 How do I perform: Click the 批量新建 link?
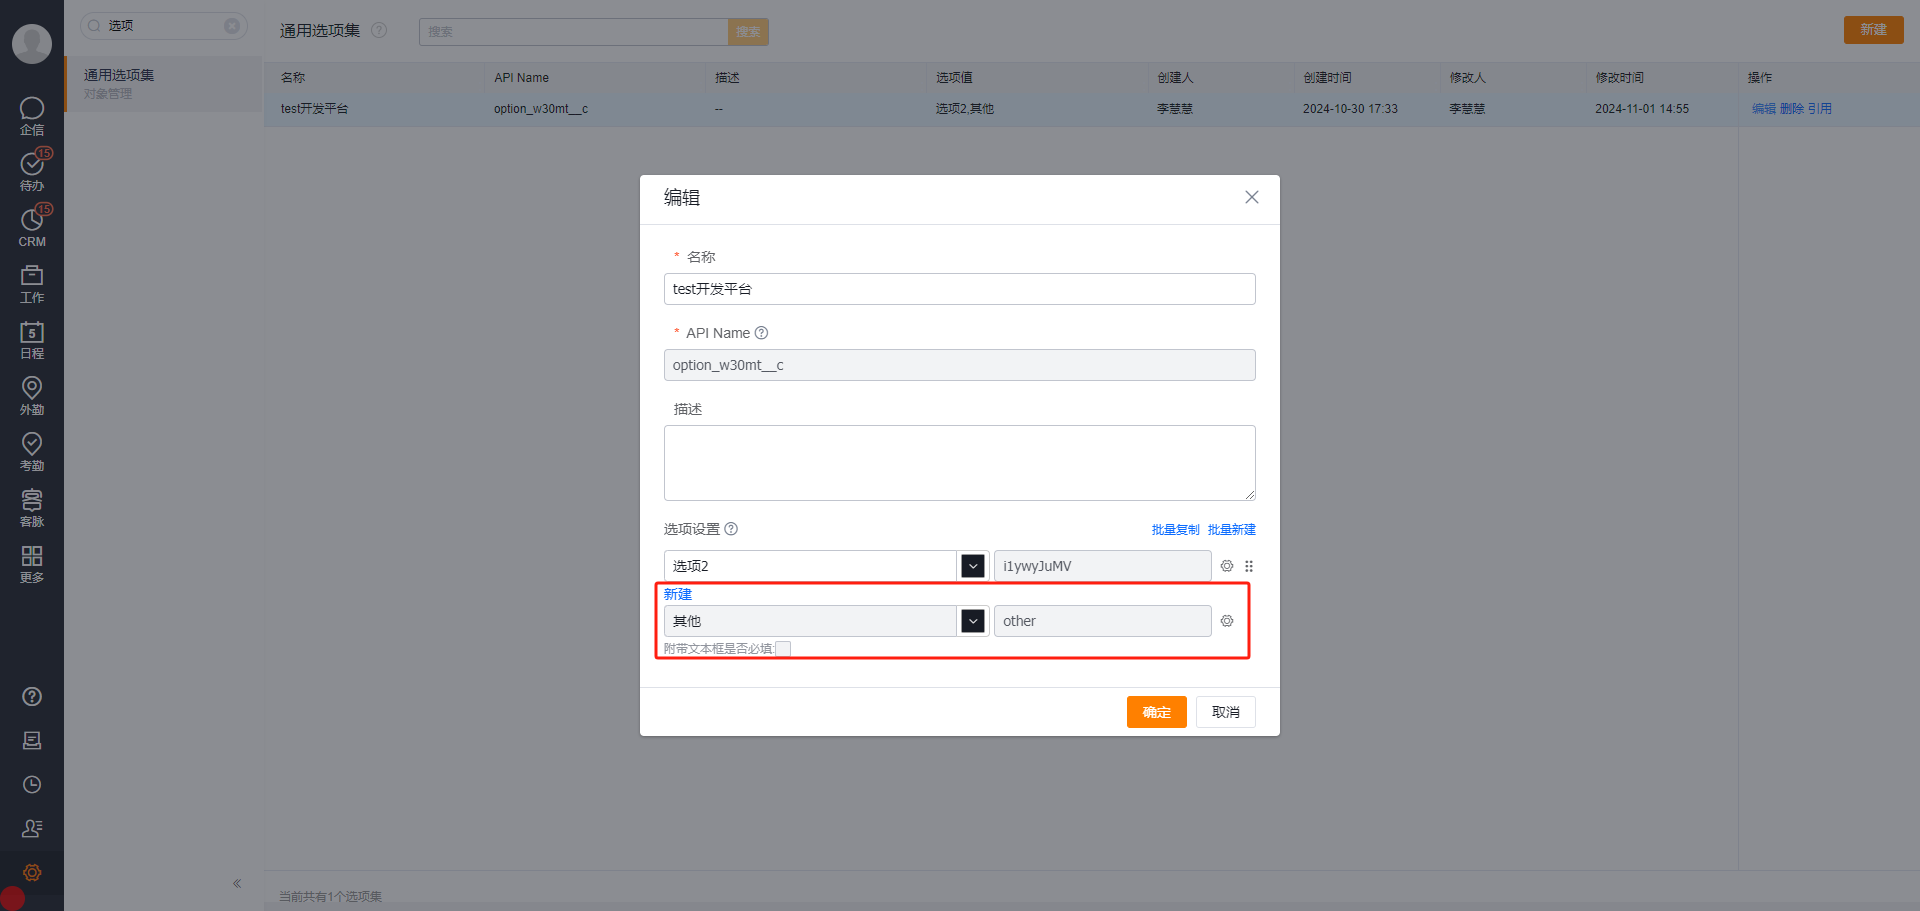click(x=1231, y=529)
